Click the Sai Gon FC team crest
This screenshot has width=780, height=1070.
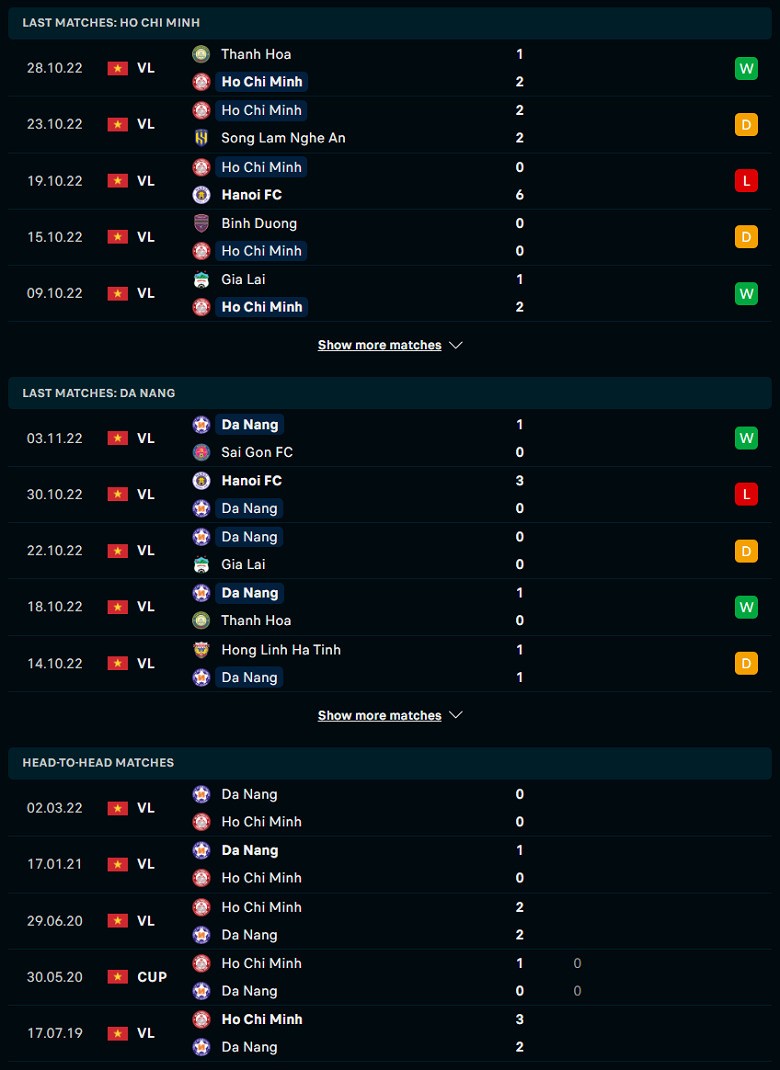201,452
